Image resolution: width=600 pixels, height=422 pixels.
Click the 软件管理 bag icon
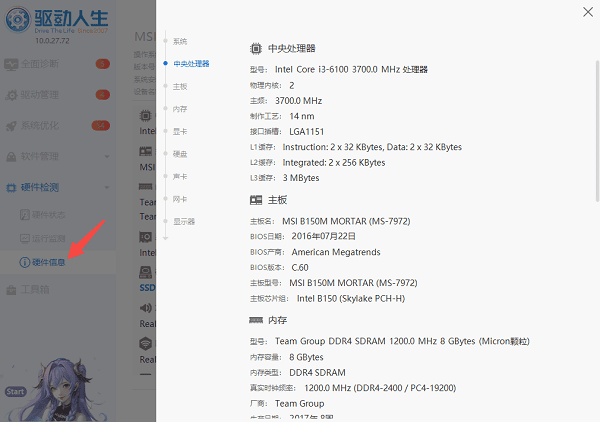tap(11, 156)
